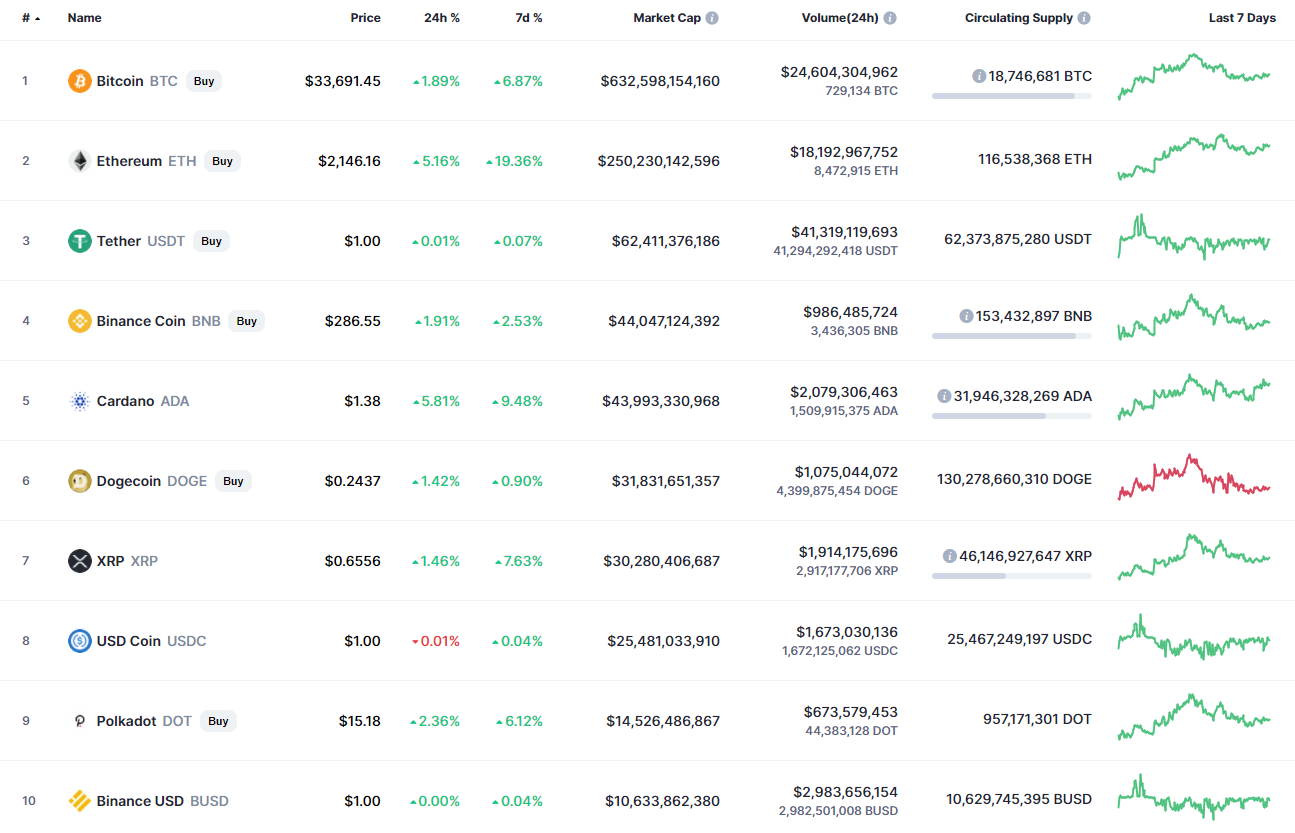Screen dimensions: 1295x833
Task: Click XRP price $0.6556
Action: [352, 561]
